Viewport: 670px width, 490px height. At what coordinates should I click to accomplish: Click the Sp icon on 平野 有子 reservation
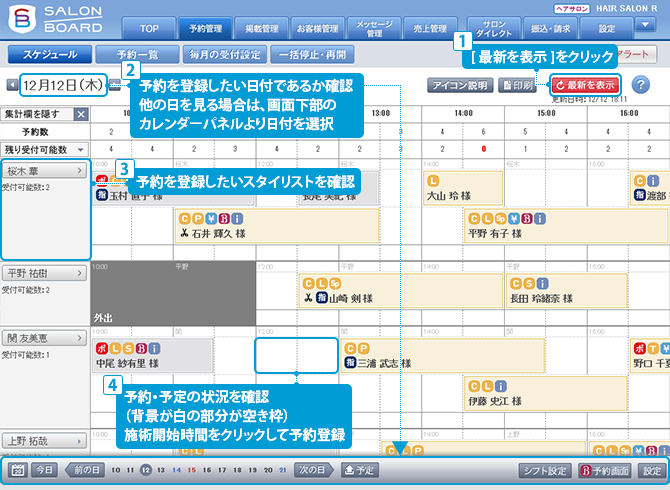pyautogui.click(x=500, y=219)
